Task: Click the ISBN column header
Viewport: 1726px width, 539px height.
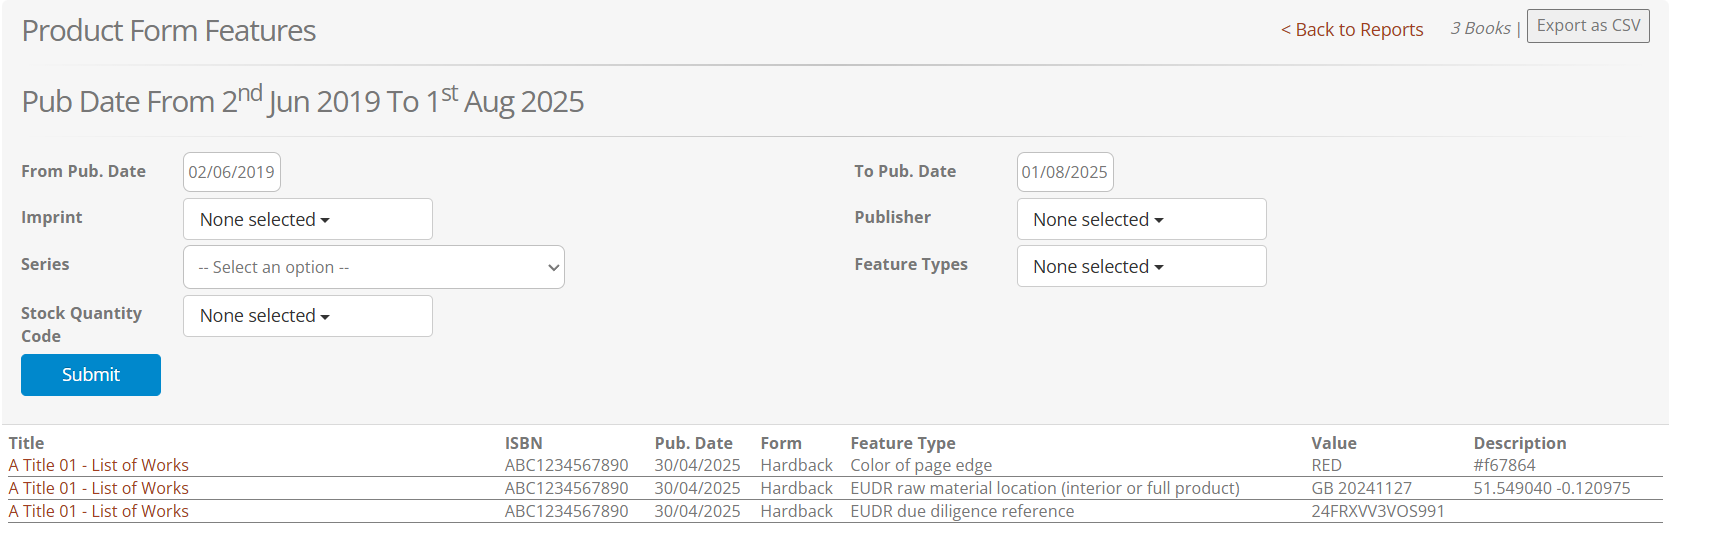Action: click(x=524, y=443)
